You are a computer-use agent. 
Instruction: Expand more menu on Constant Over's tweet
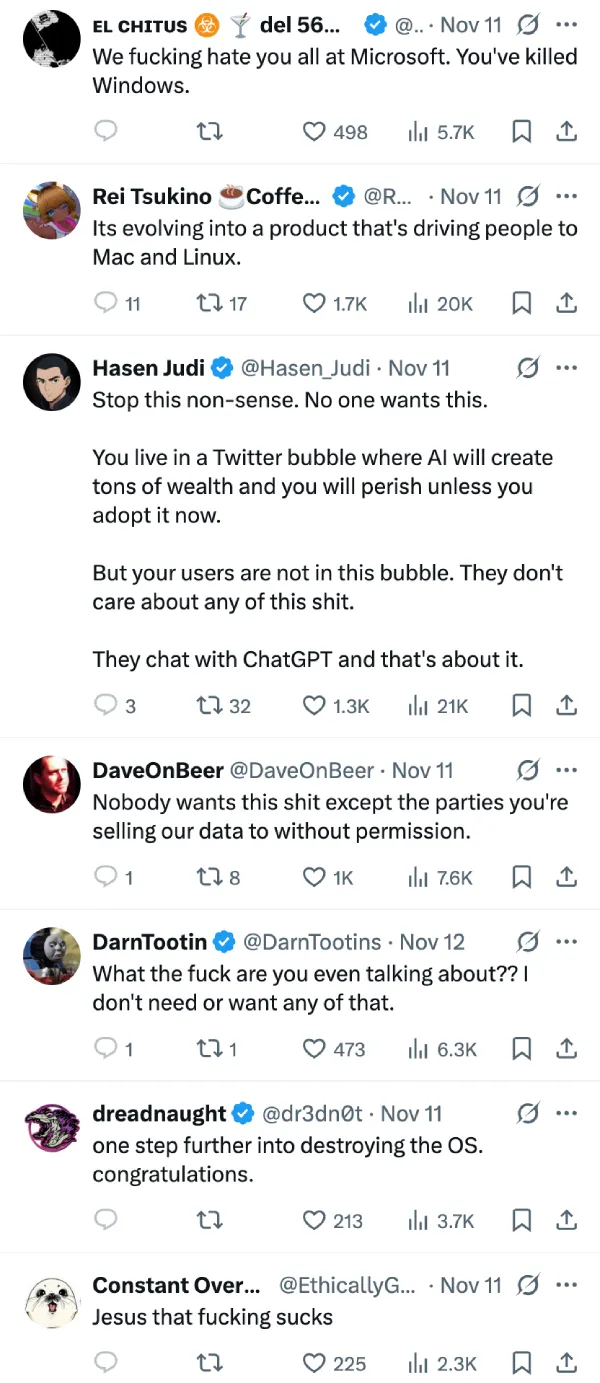pos(567,1285)
